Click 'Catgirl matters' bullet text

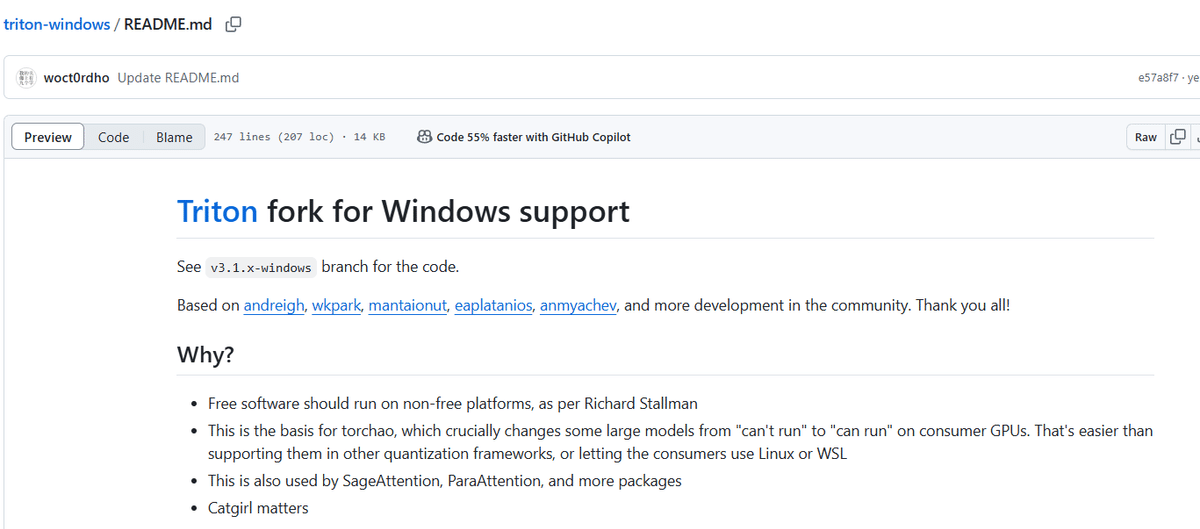(x=258, y=508)
